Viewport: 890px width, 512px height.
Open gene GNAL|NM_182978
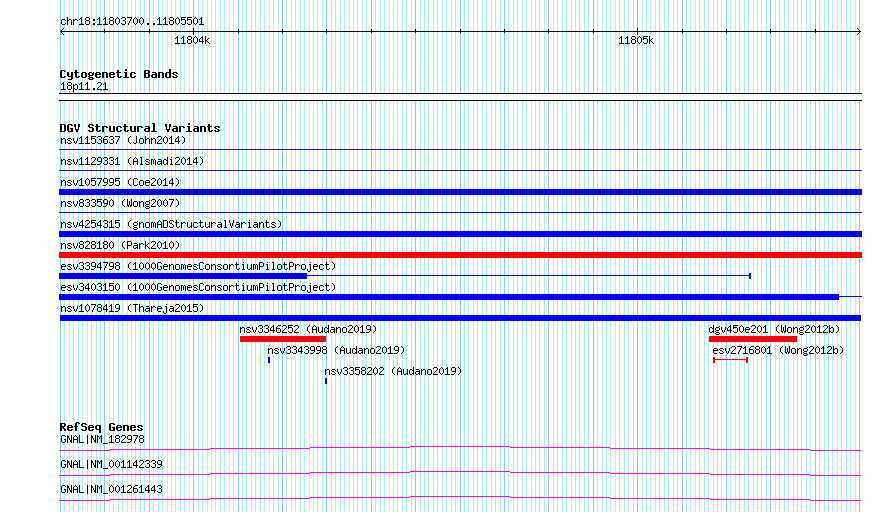pyautogui.click(x=102, y=439)
